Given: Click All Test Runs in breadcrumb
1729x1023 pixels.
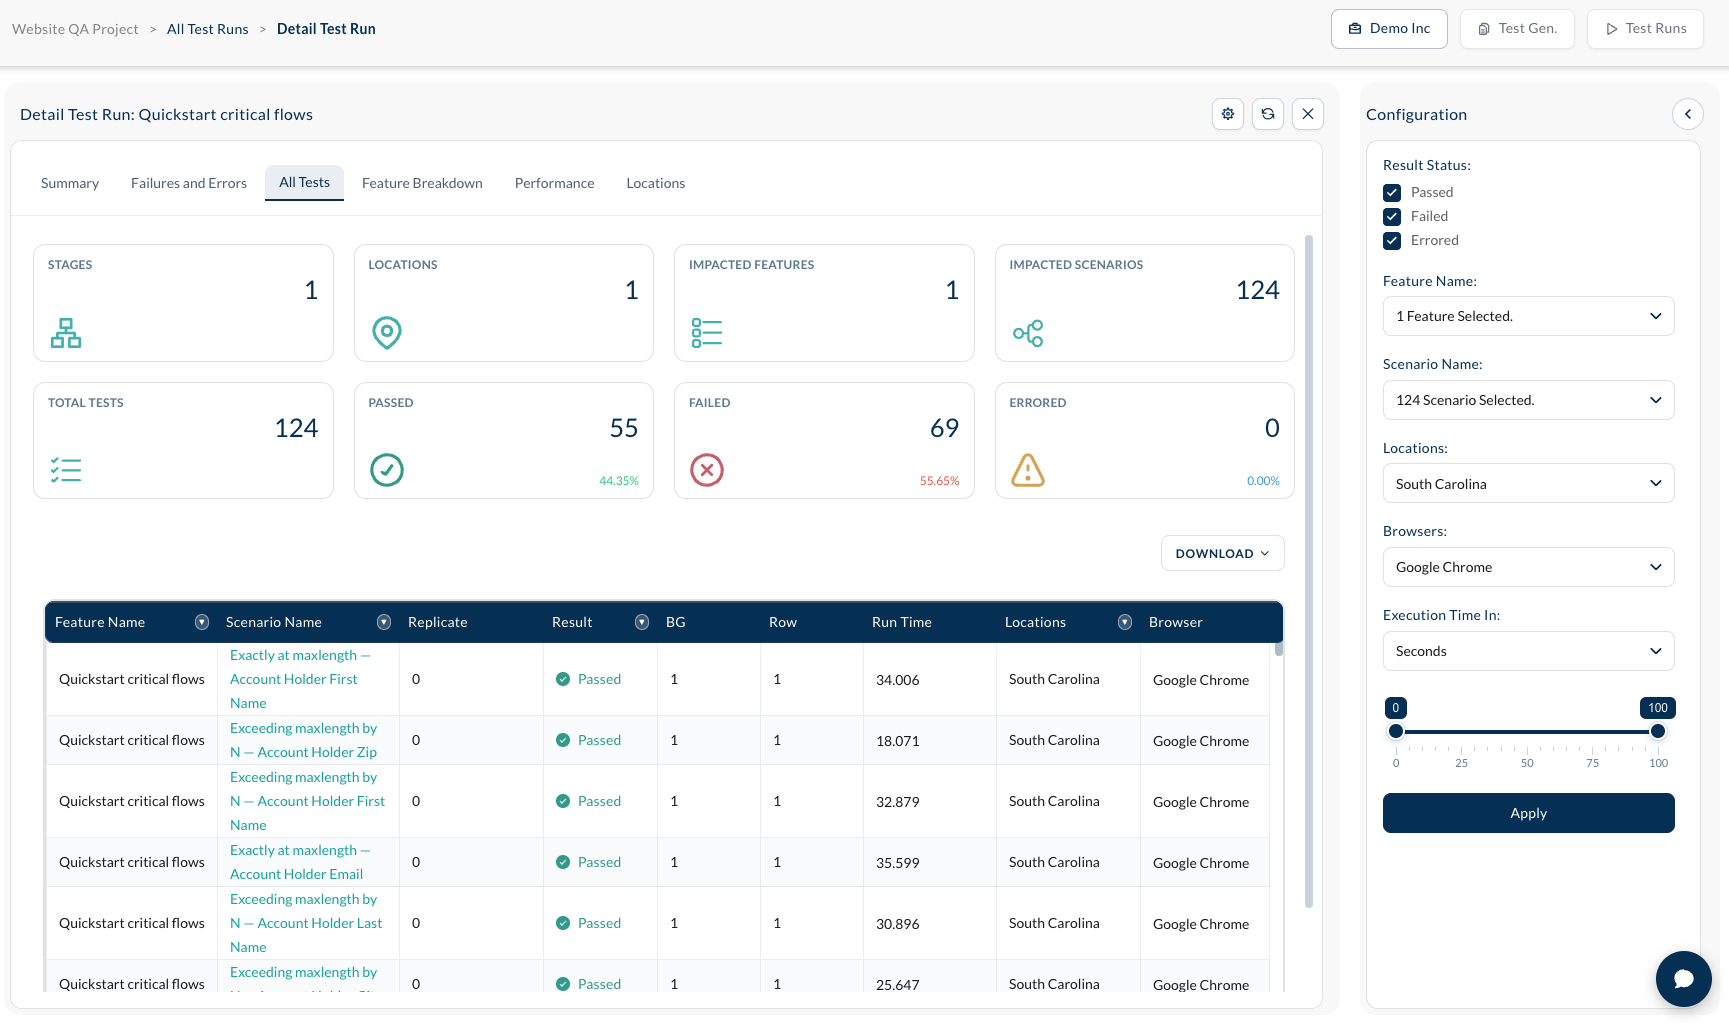Looking at the screenshot, I should point(208,29).
